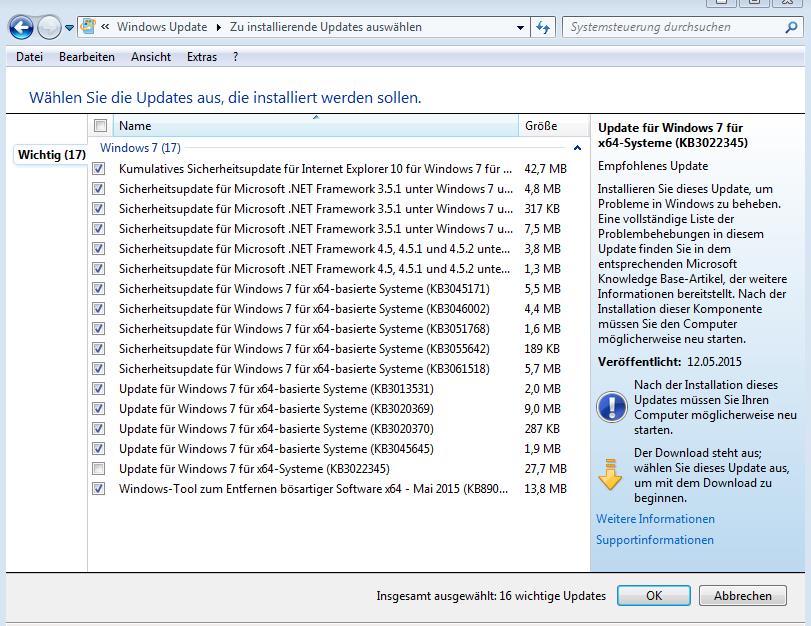Open the Datei menu

(x=29, y=57)
